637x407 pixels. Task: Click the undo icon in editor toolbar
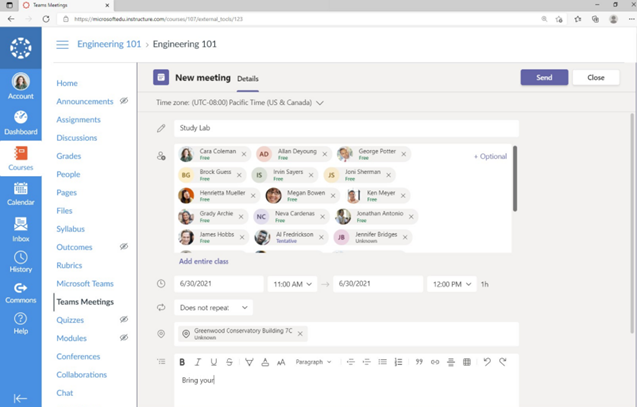pos(487,362)
